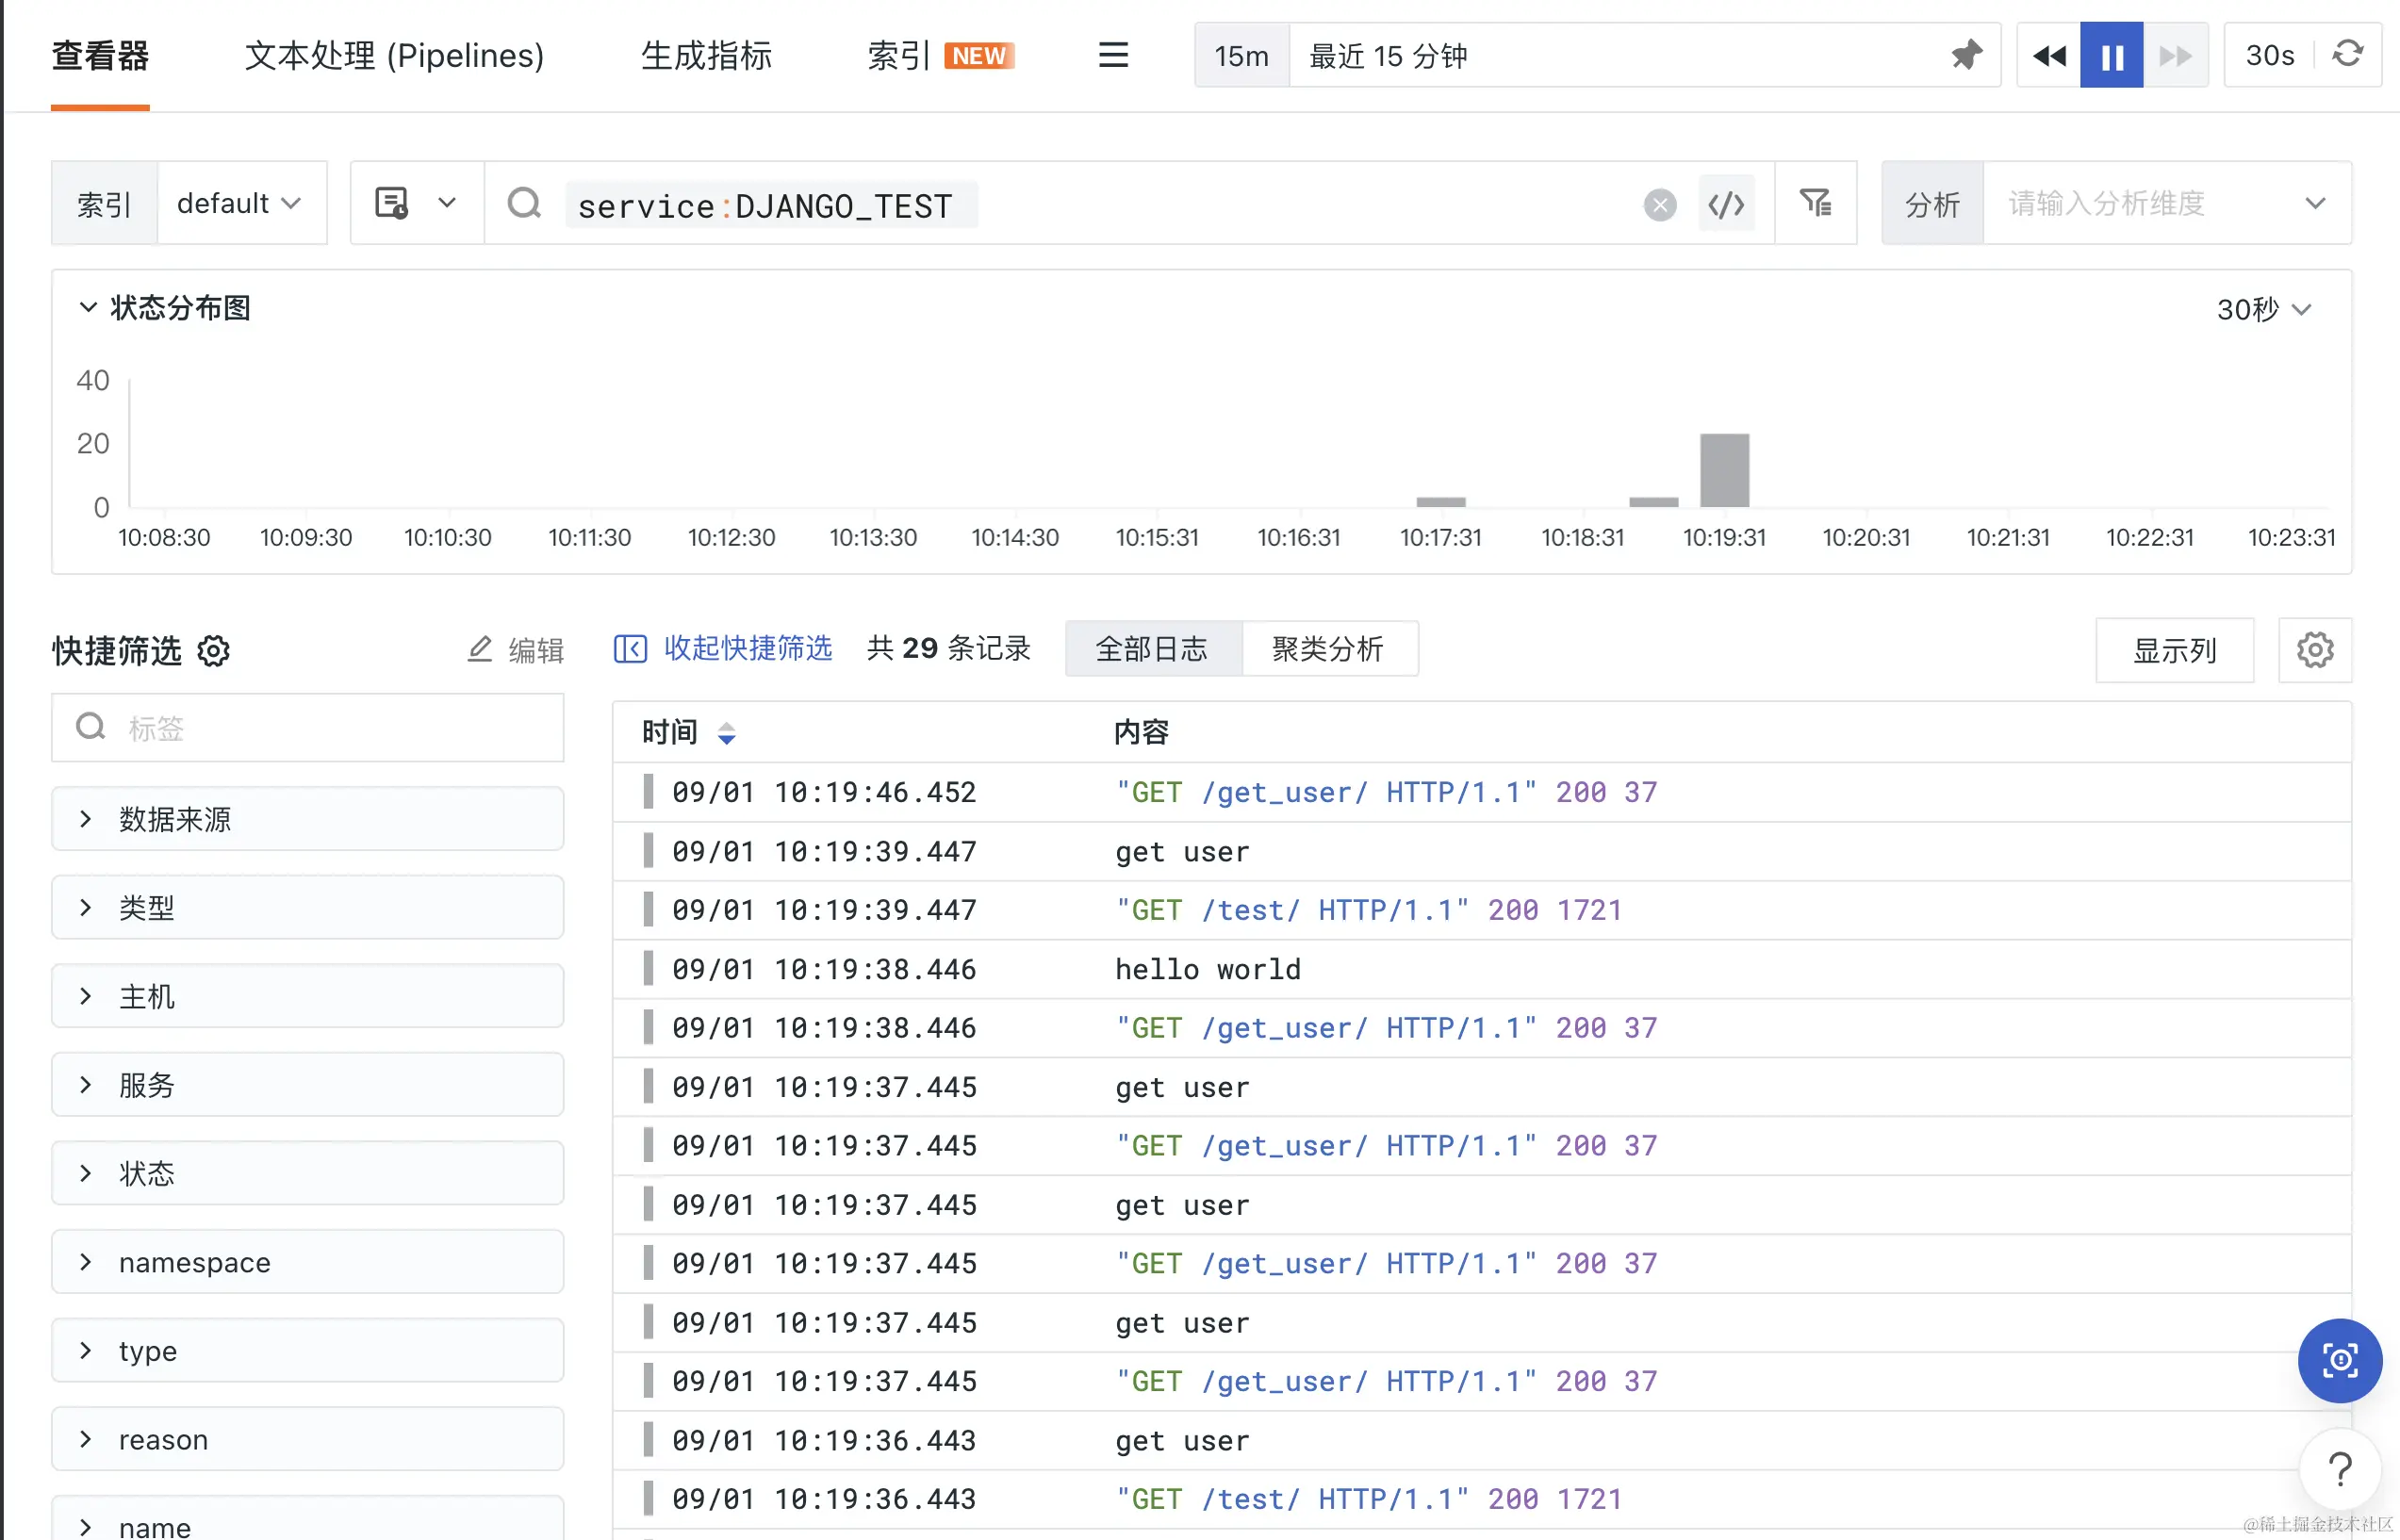Click the 内容 column header
Viewport: 2400px width, 1540px height.
tap(1141, 732)
